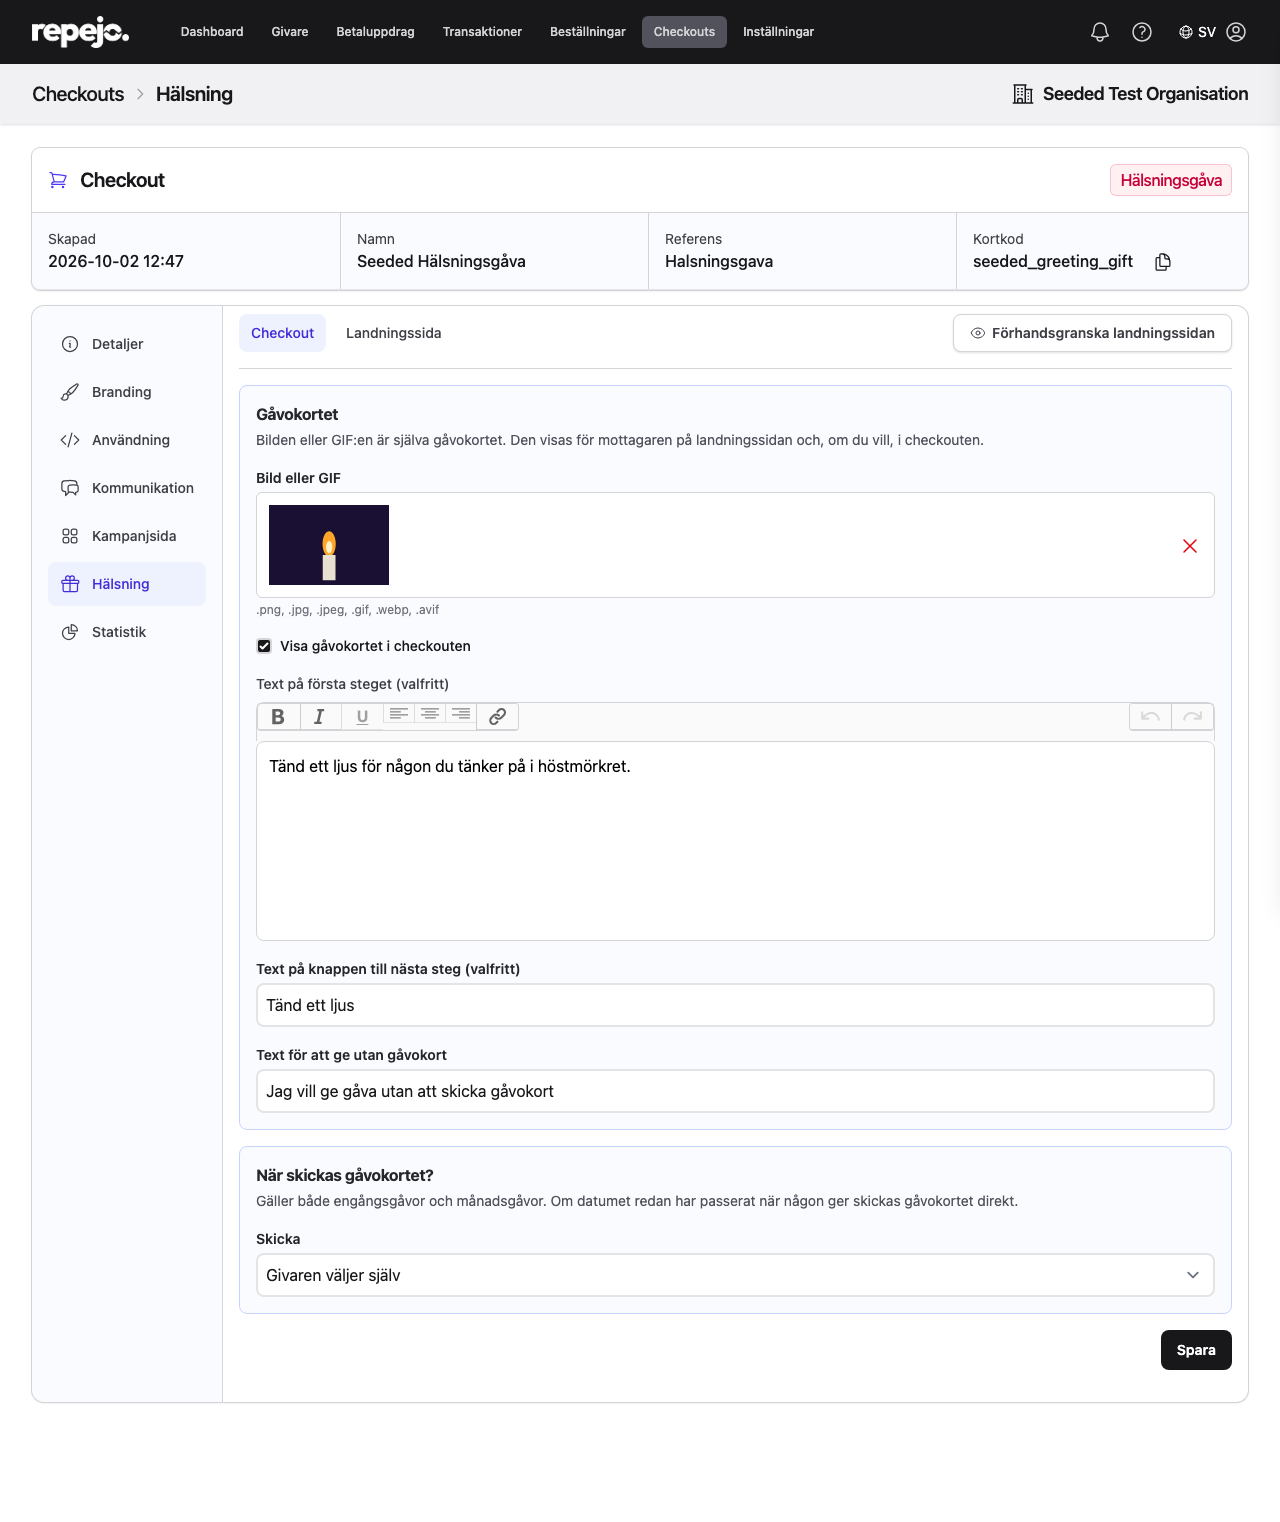
Task: Click Checkouts breadcrumb link
Action: 78,94
